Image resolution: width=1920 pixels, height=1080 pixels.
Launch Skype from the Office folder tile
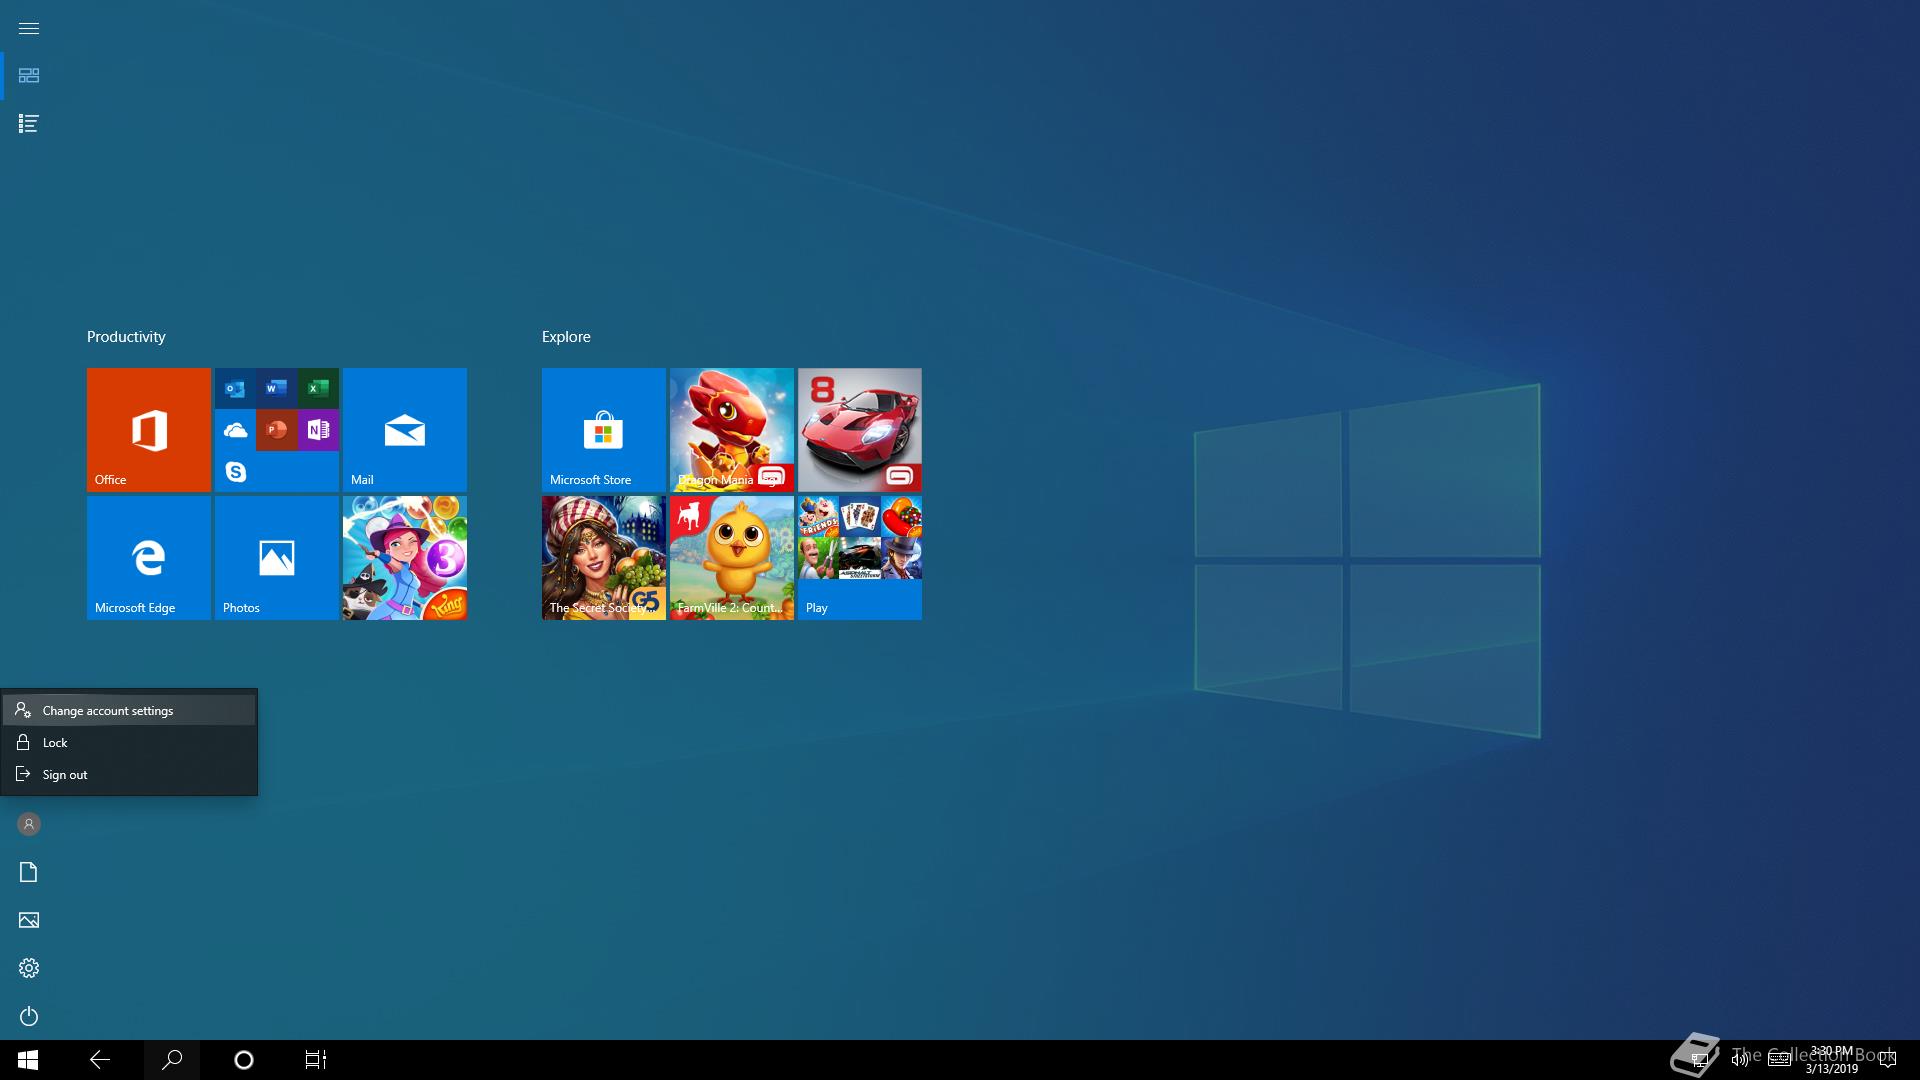click(235, 471)
